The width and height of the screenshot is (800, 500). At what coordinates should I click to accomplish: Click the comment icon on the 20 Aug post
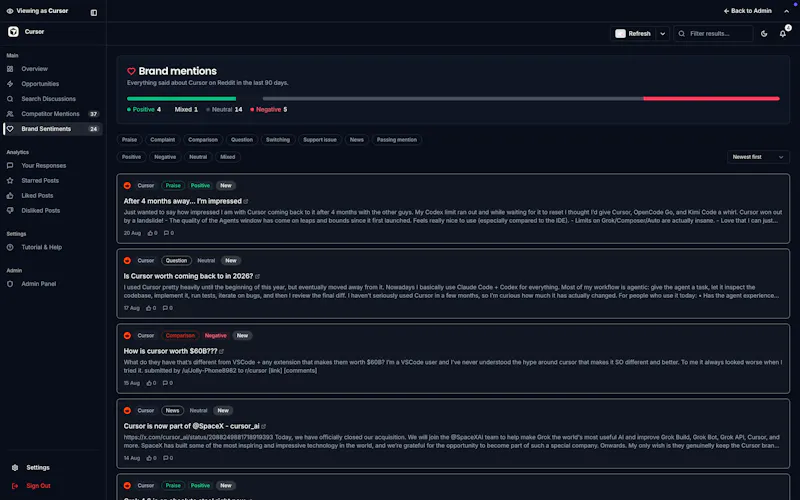coord(166,233)
